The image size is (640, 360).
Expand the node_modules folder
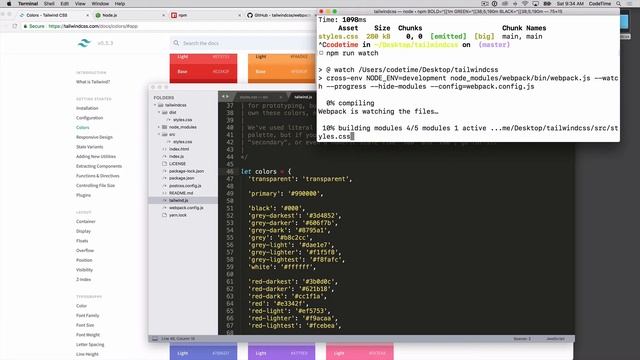coord(159,127)
